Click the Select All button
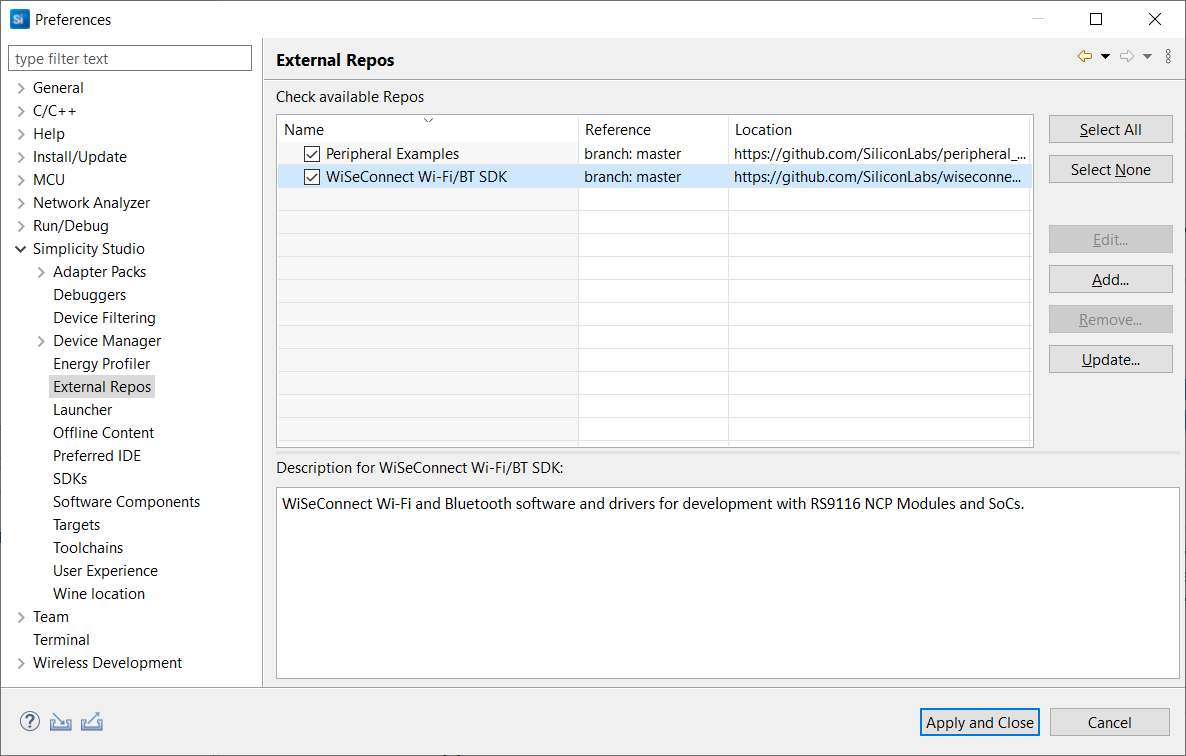Screen dimensions: 1186x756 pyautogui.click(x=1110, y=129)
